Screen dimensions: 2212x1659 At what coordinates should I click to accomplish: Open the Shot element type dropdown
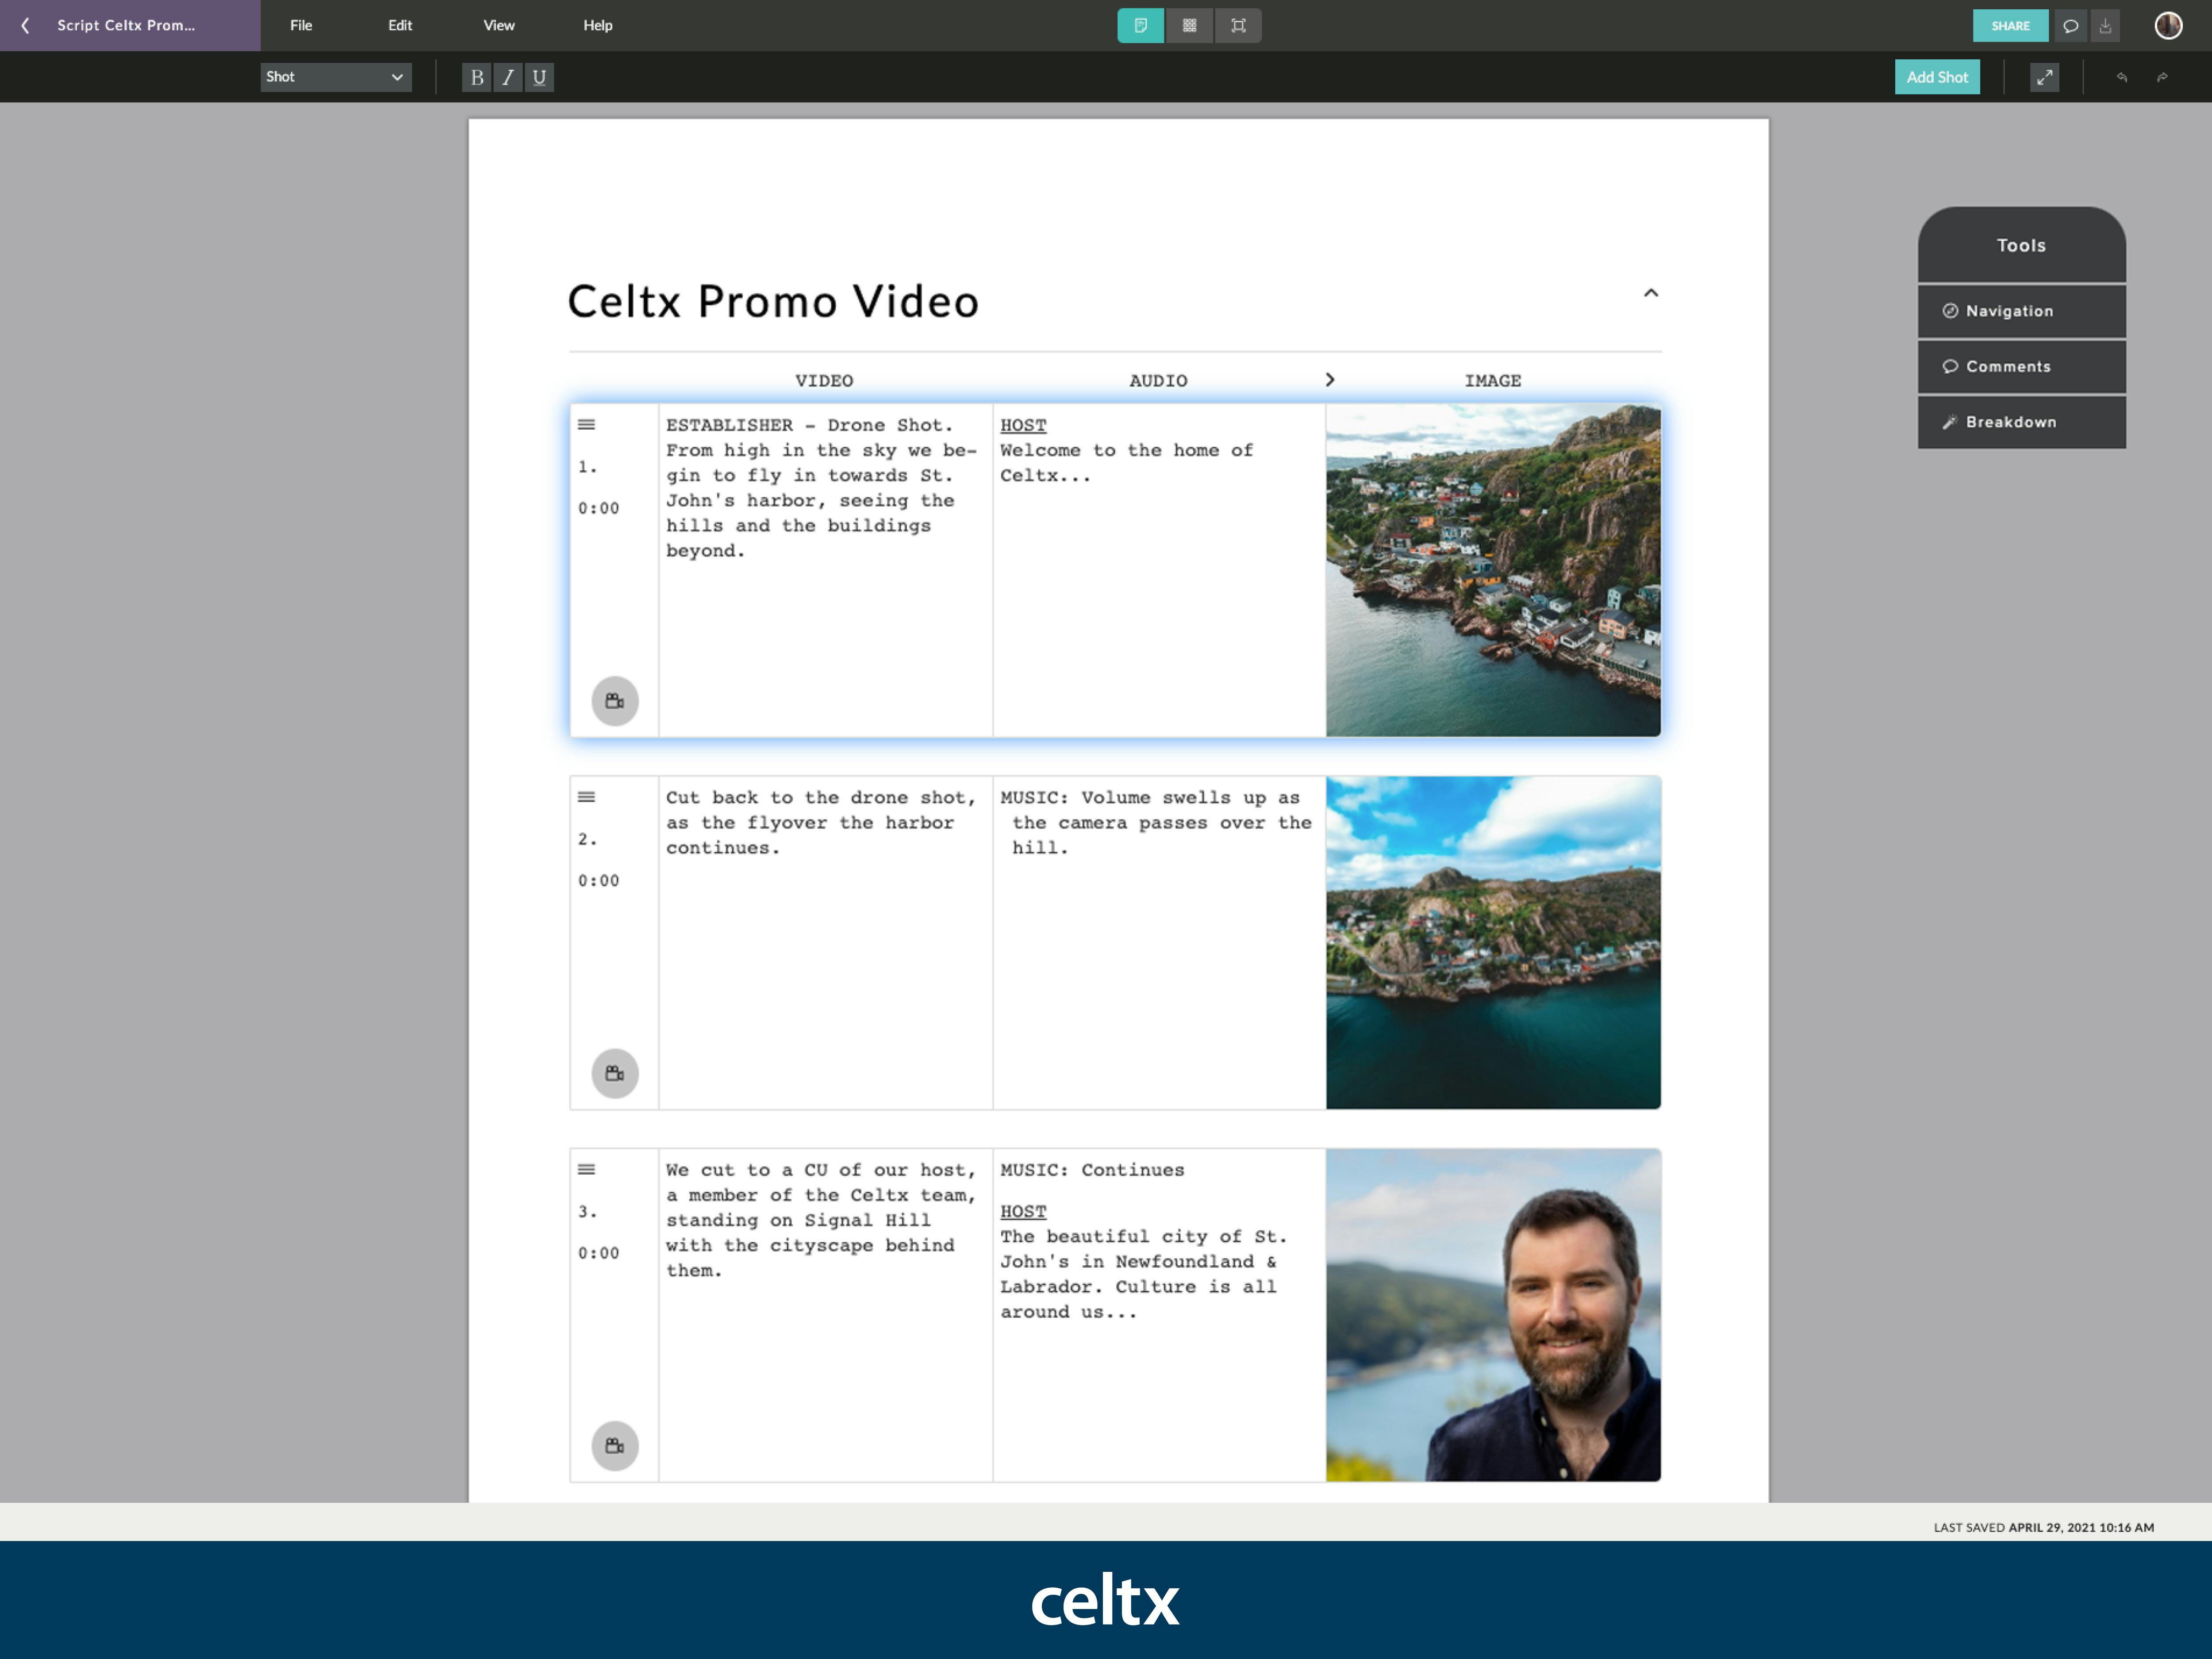336,77
